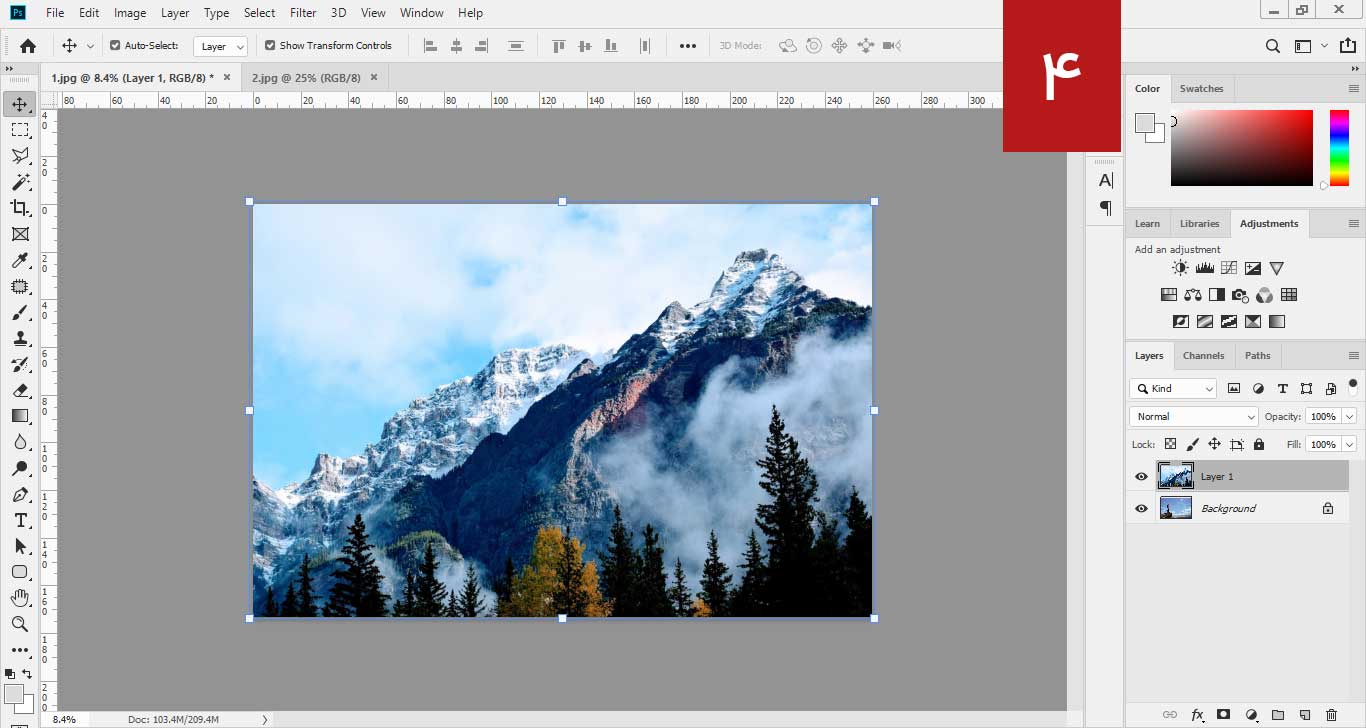Select the Rectangular Marquee tool
Screen dimensions: 1366x728
tap(19, 130)
